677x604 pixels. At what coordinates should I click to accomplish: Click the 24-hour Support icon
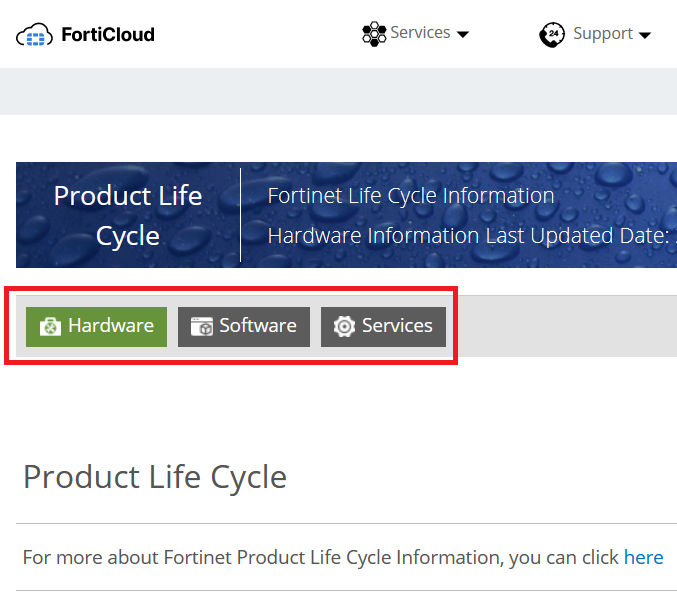point(552,35)
